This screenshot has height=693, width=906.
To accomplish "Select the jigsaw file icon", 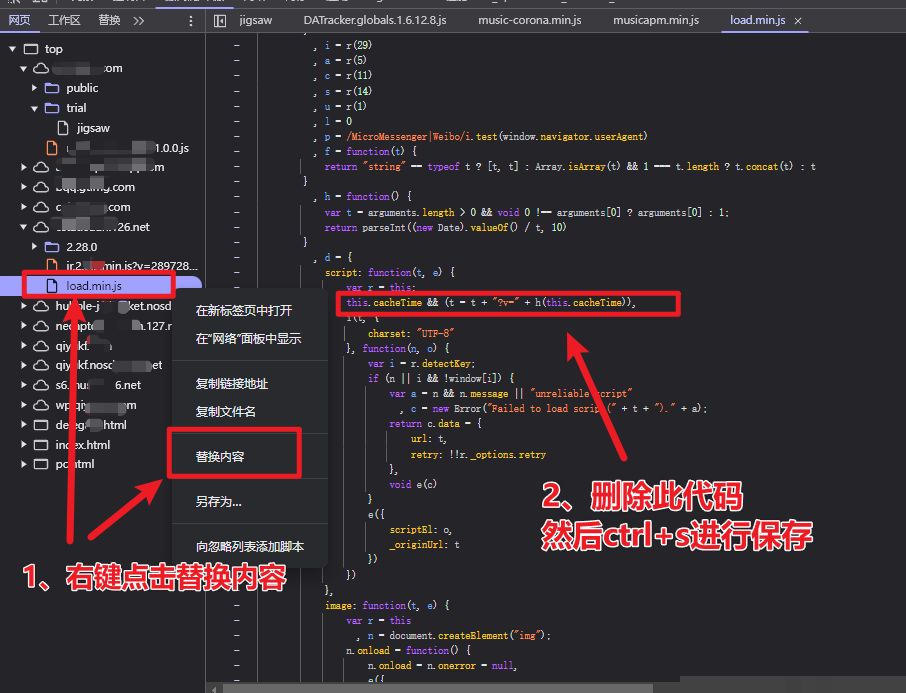I will point(62,128).
